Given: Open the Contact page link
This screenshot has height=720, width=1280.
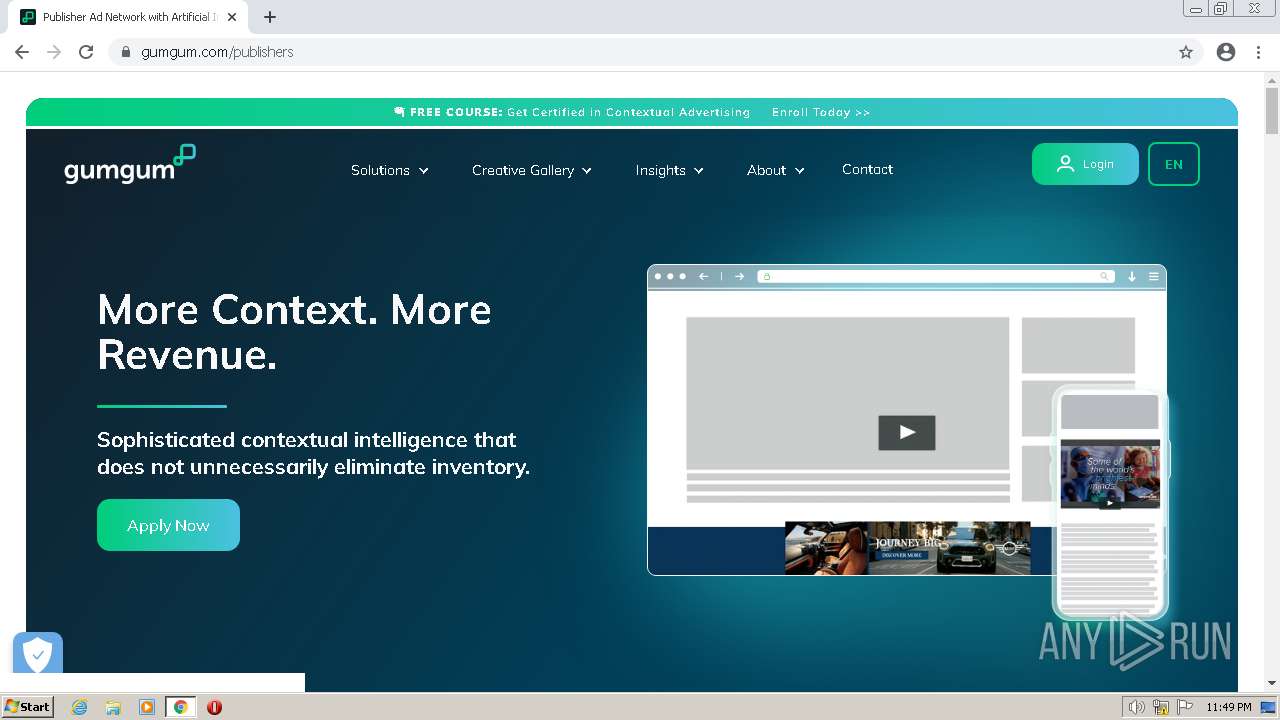Looking at the screenshot, I should click(867, 169).
